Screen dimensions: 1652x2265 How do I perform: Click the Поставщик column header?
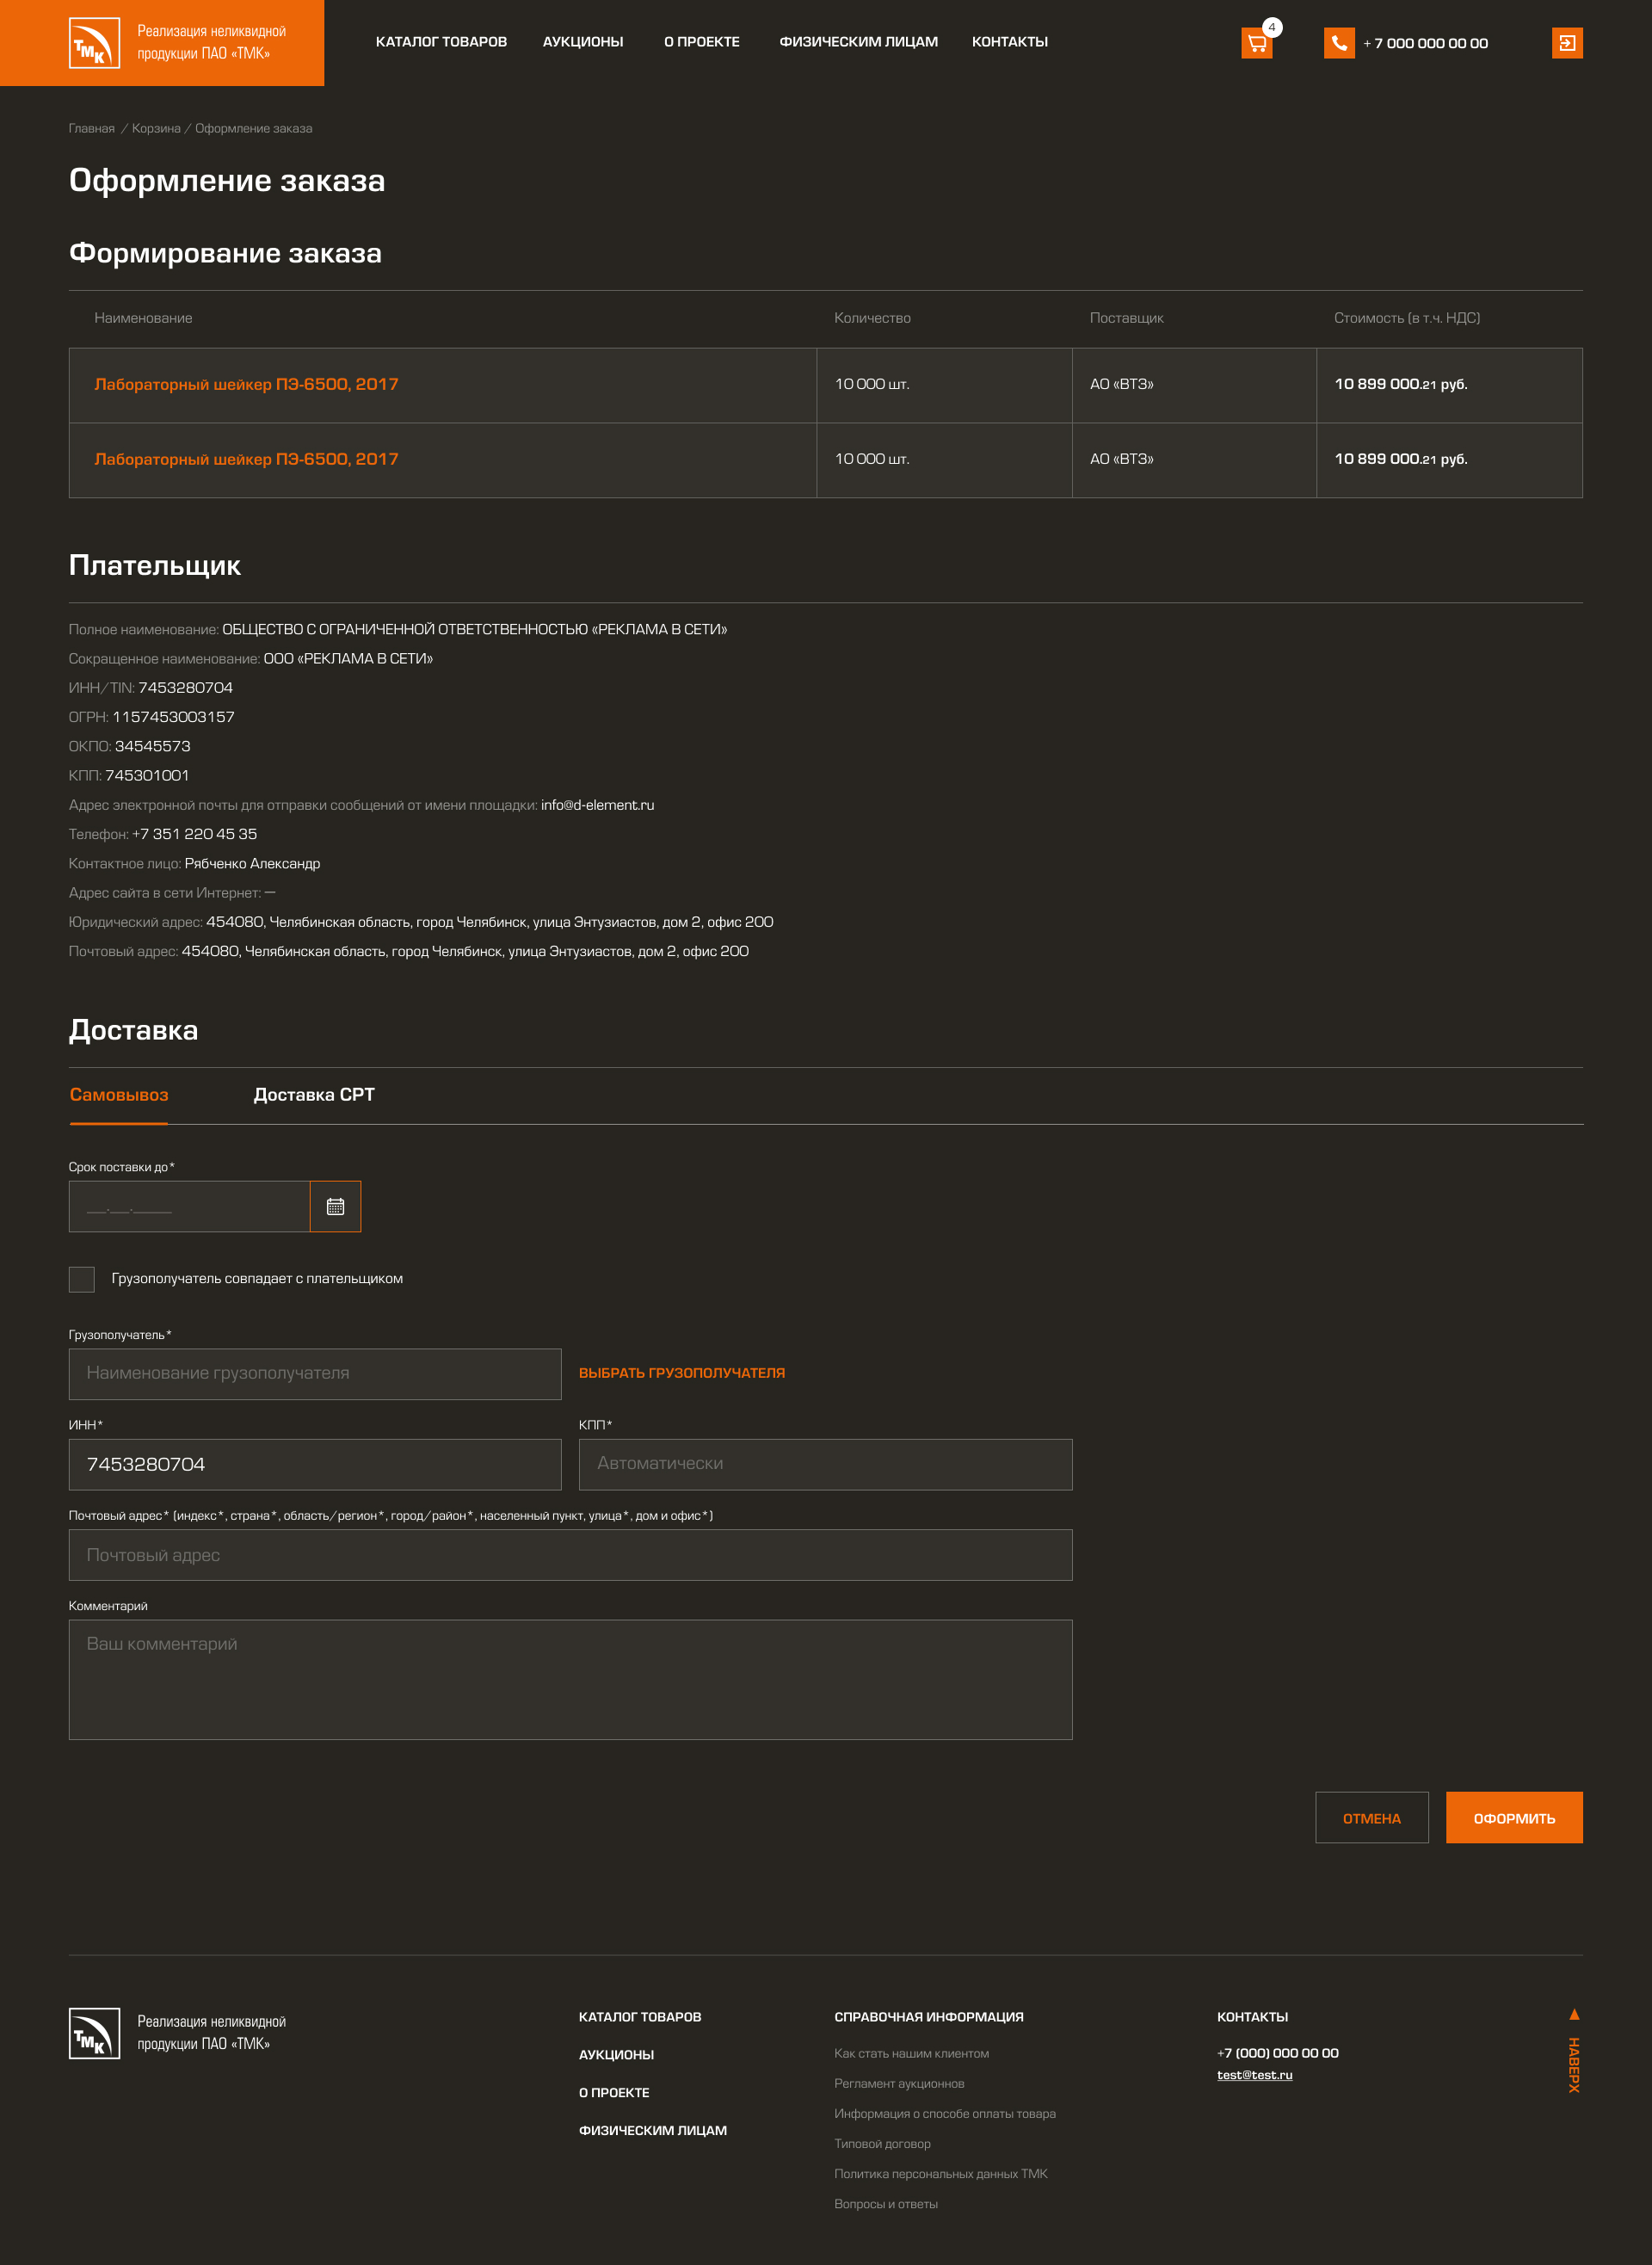click(1126, 318)
